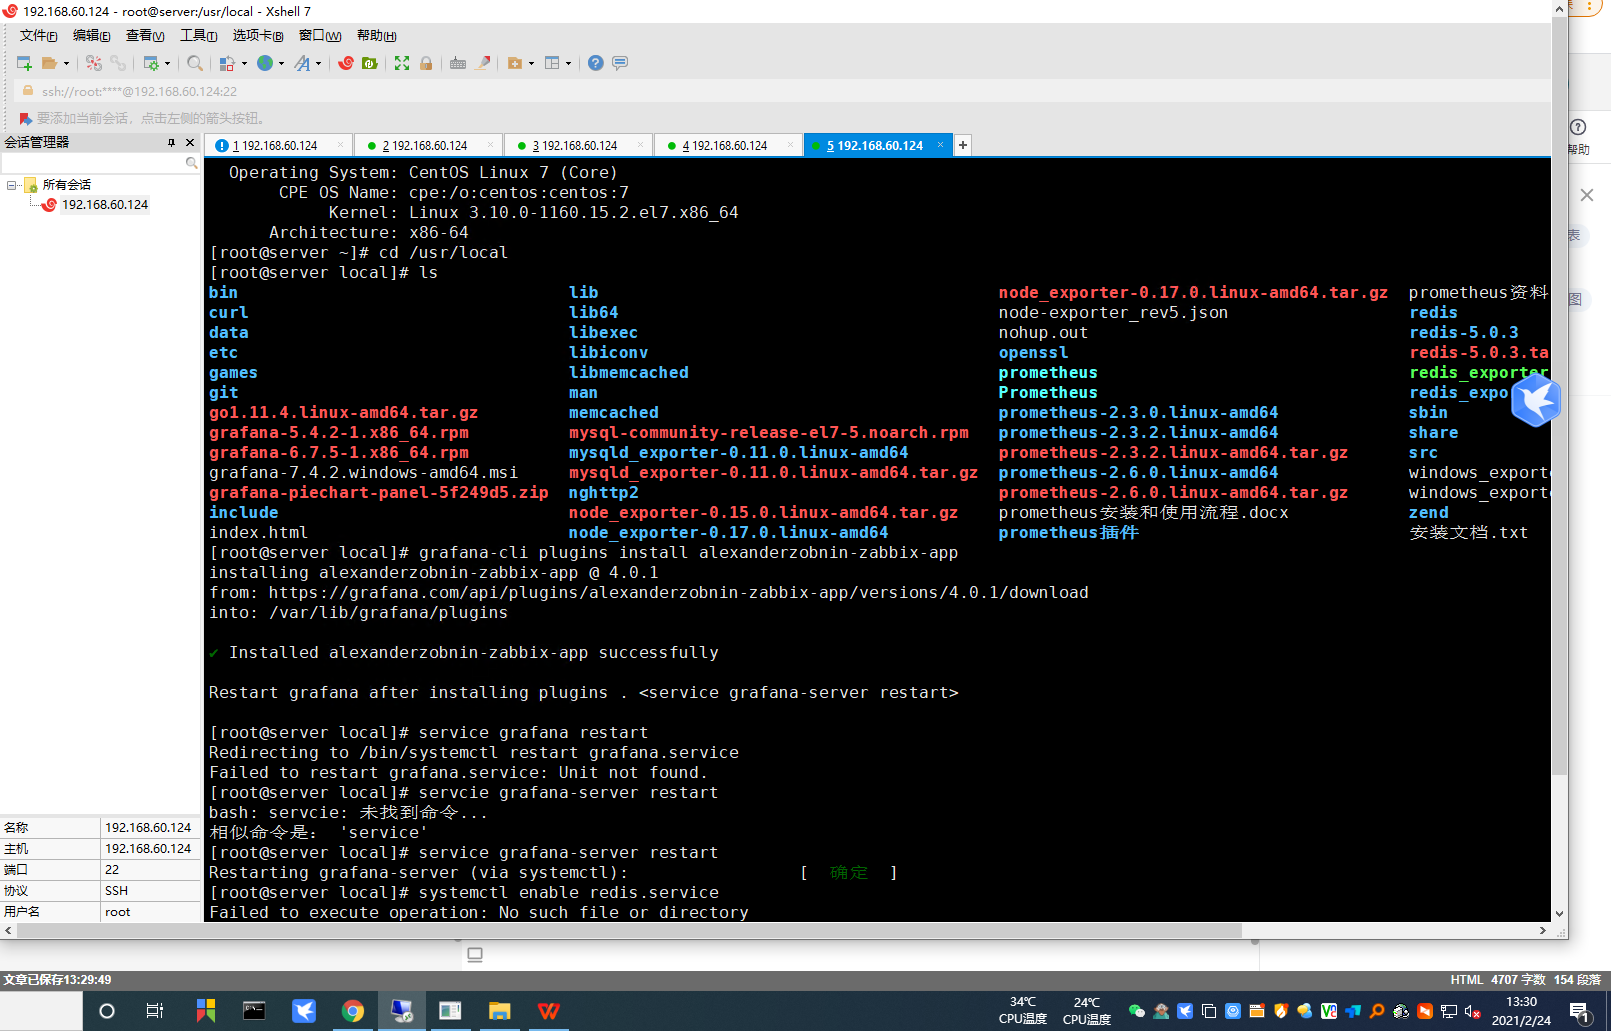
Task: Click the keyboard mapping toolbar icon
Action: 458,63
